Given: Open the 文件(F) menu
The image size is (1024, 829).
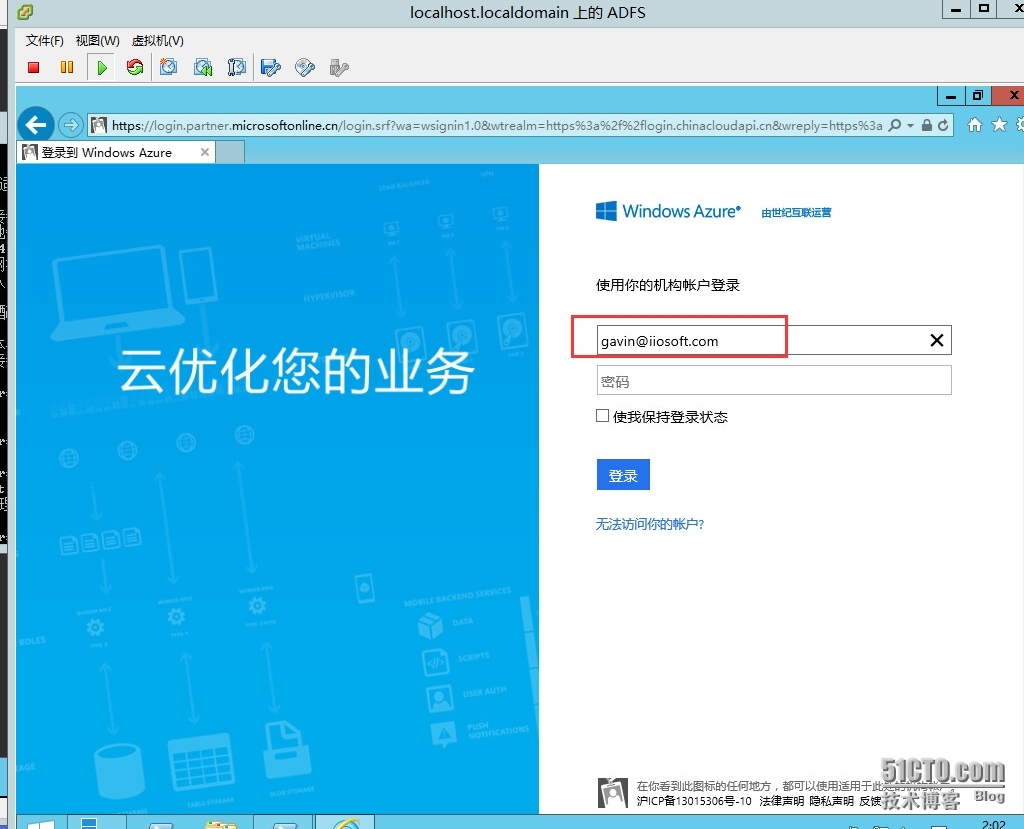Looking at the screenshot, I should pyautogui.click(x=44, y=41).
